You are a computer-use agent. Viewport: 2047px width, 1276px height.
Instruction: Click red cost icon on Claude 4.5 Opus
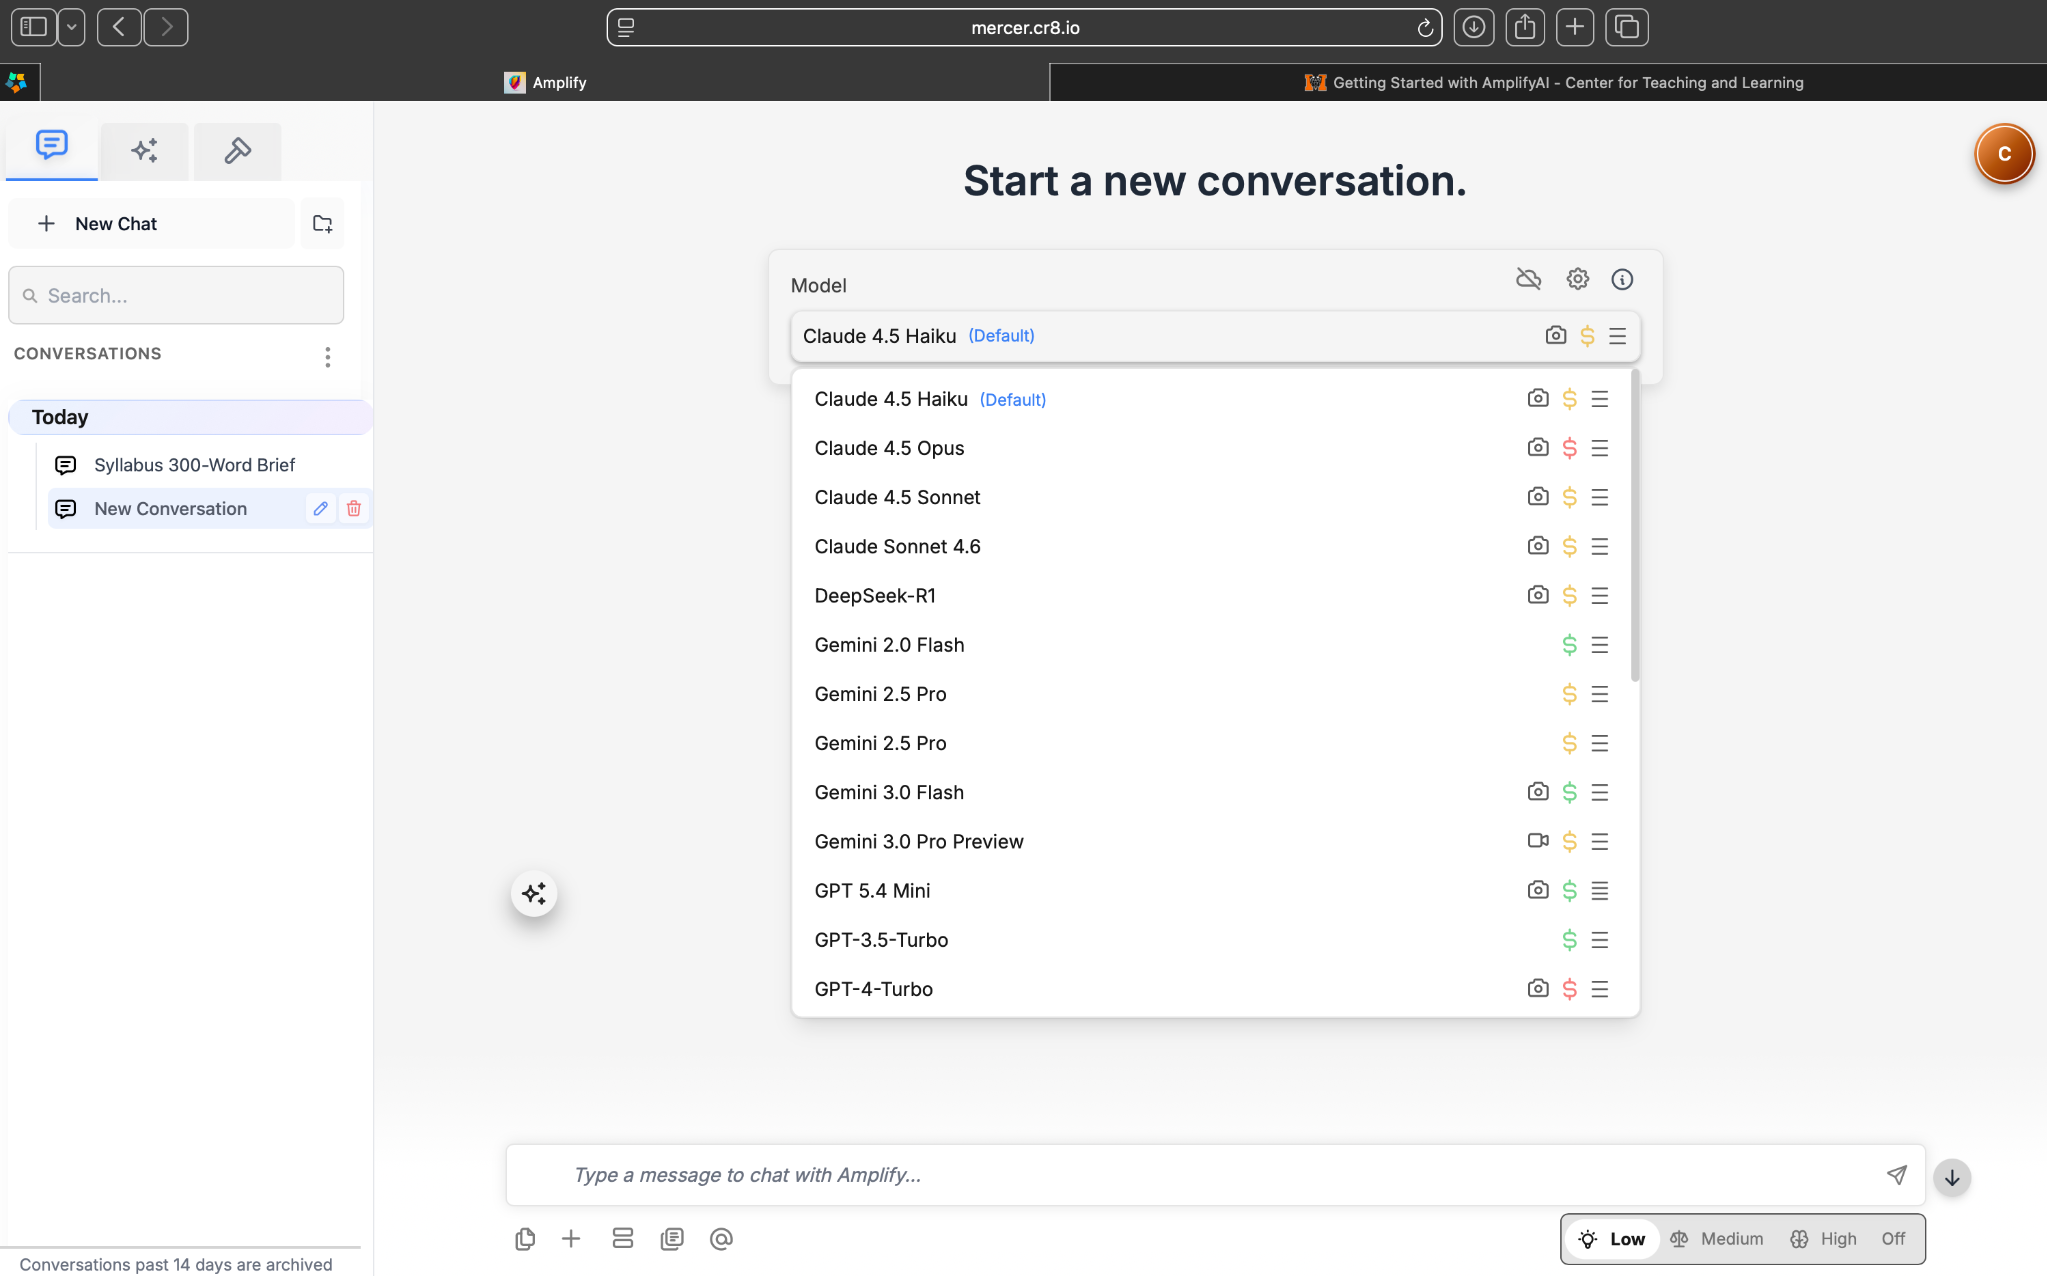[1570, 448]
